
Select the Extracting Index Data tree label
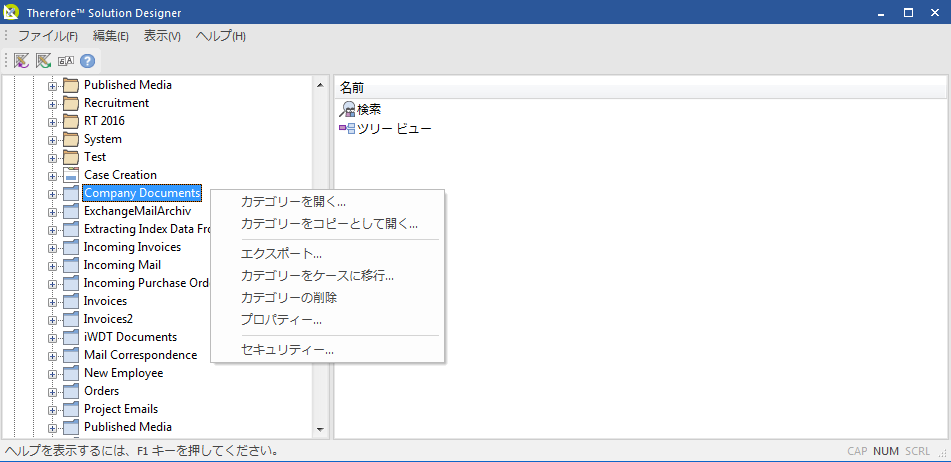click(x=146, y=229)
